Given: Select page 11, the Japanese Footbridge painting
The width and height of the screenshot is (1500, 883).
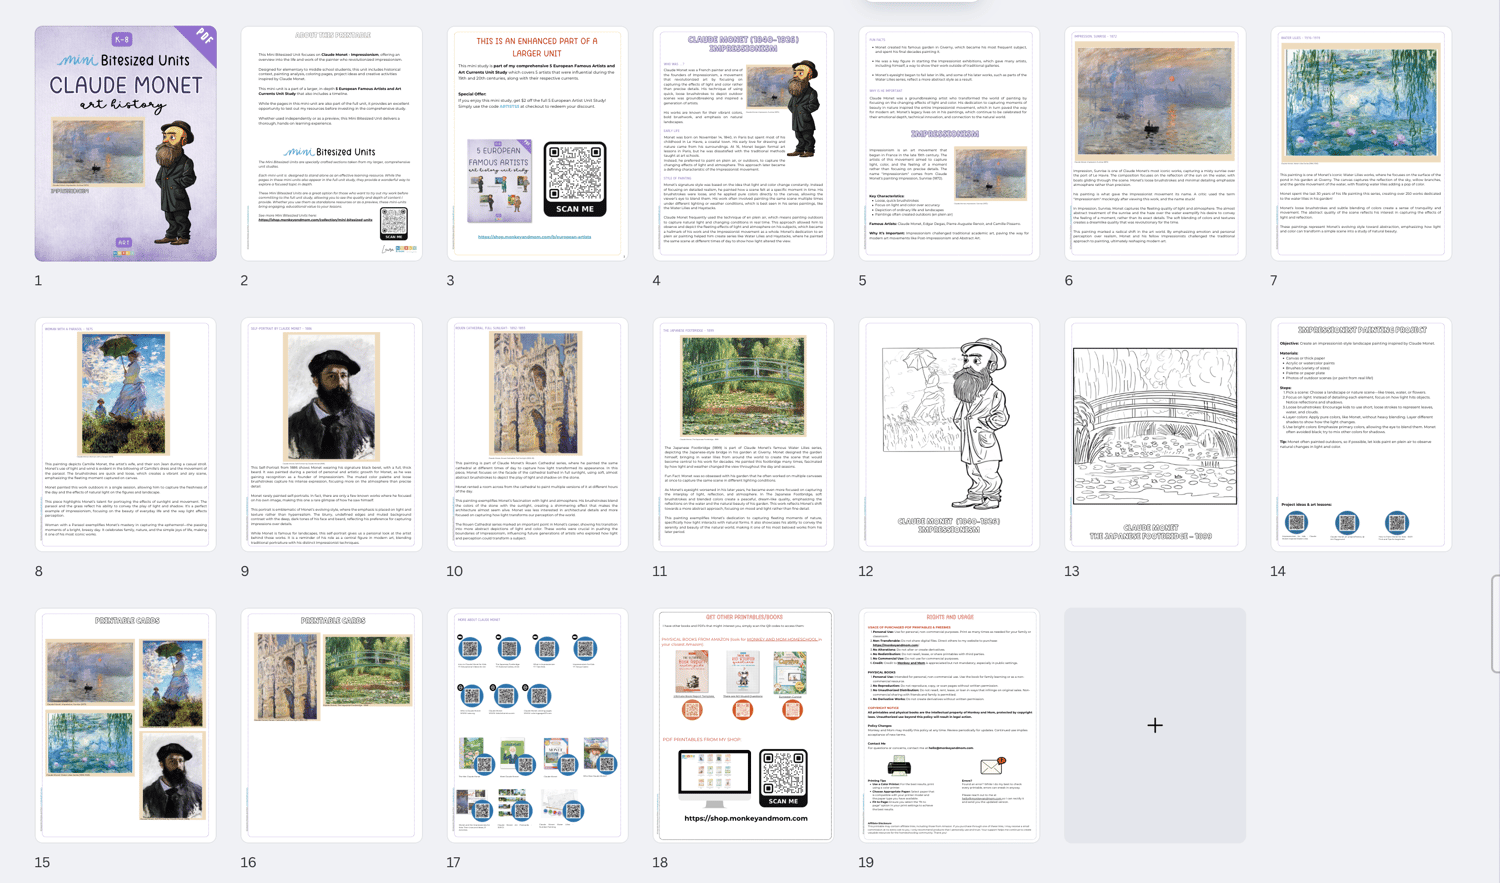Looking at the screenshot, I should click(x=744, y=435).
